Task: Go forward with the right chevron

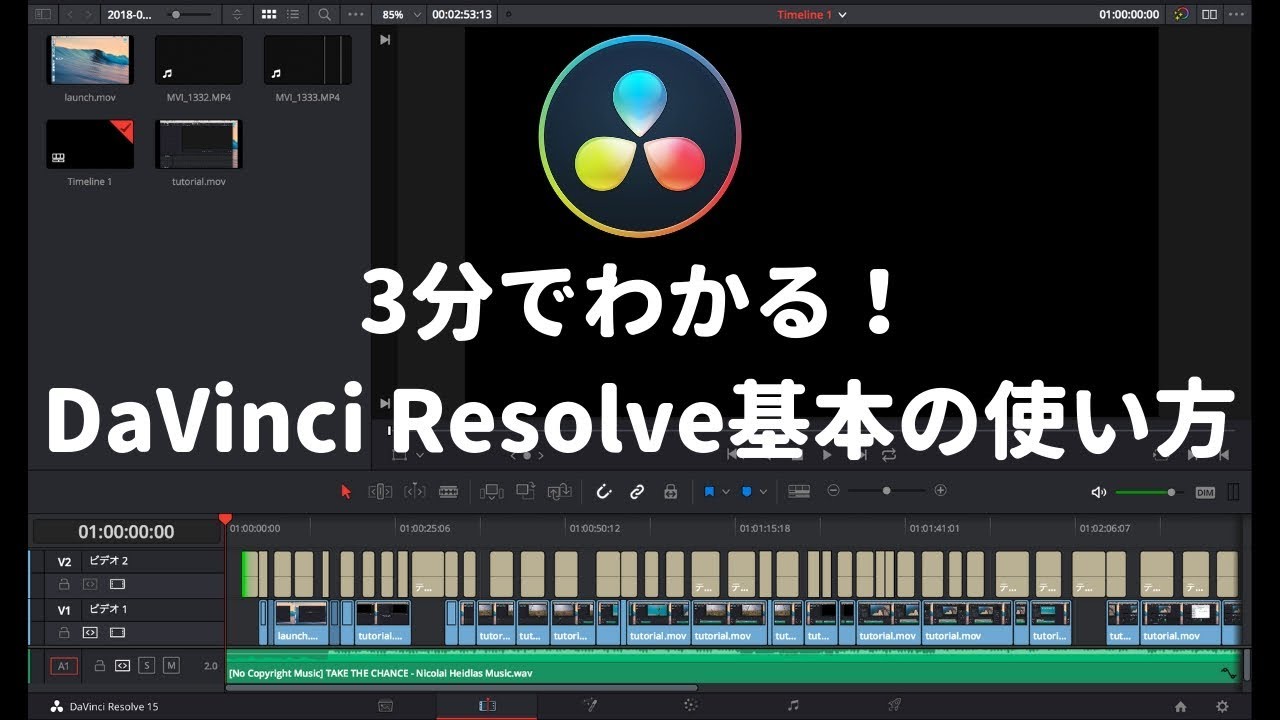Action: coord(90,15)
